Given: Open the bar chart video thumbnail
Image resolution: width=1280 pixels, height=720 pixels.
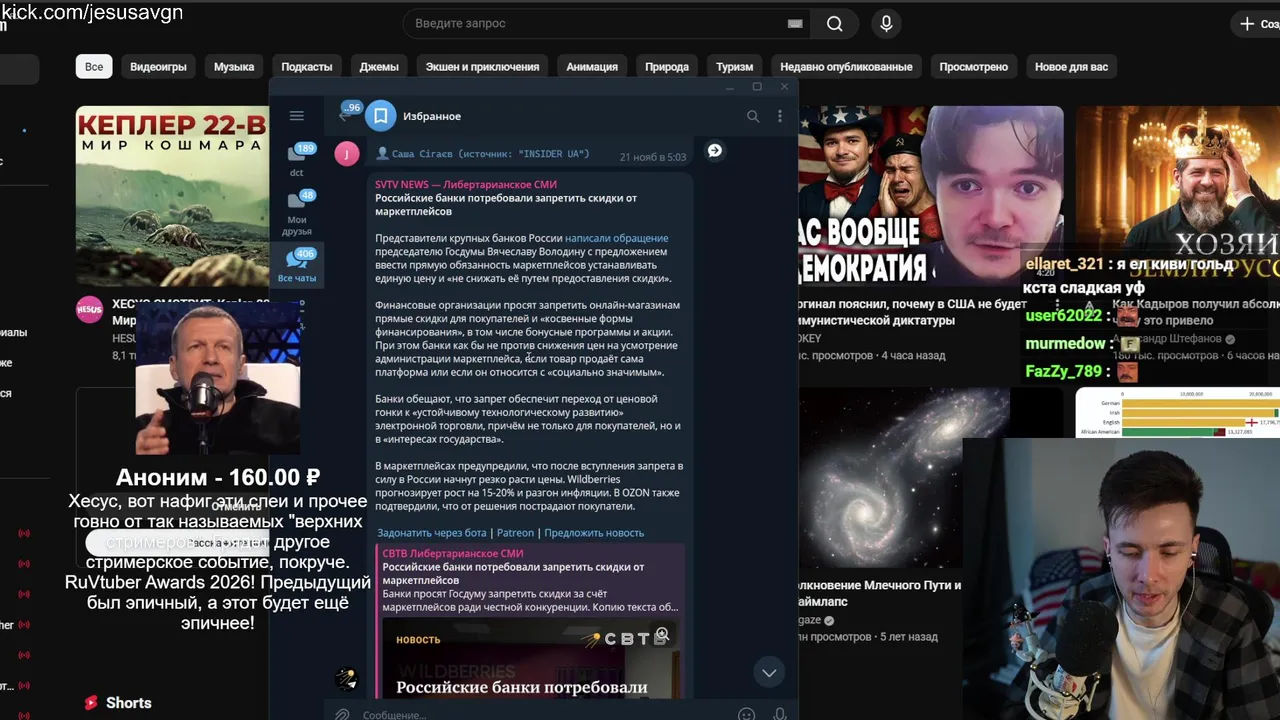Looking at the screenshot, I should [x=1178, y=412].
